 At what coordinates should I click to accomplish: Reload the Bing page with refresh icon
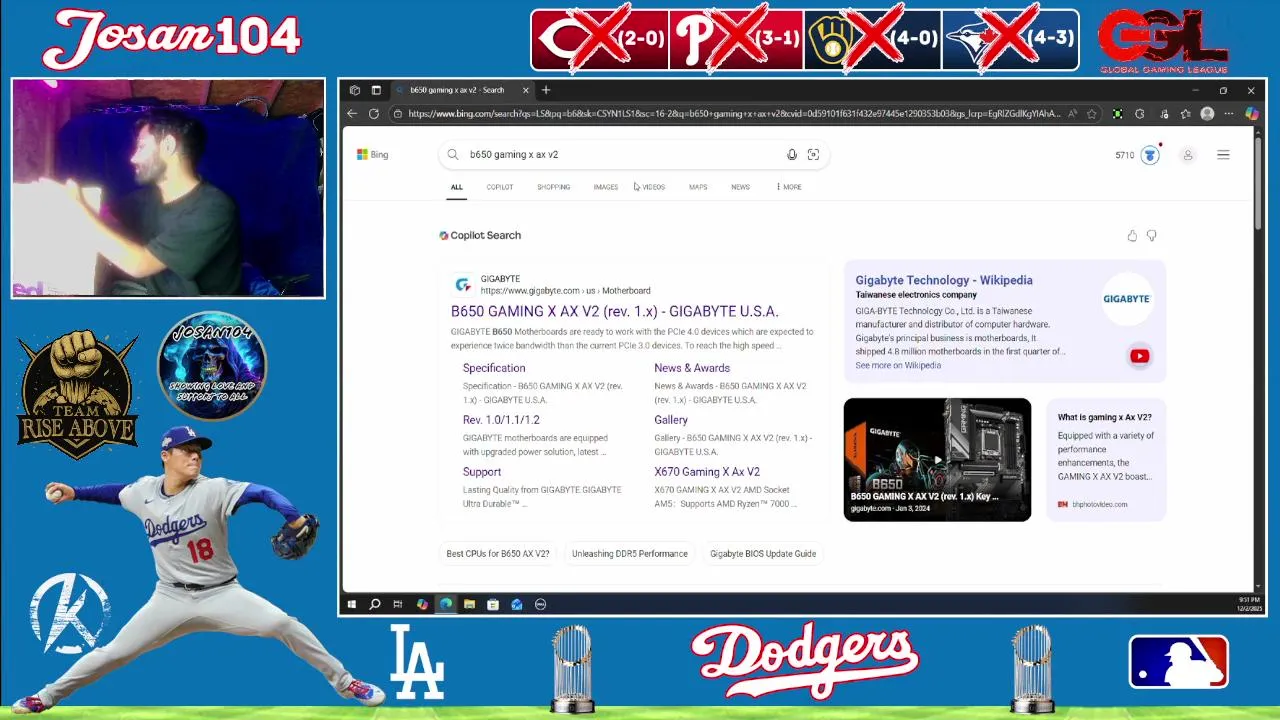click(374, 114)
